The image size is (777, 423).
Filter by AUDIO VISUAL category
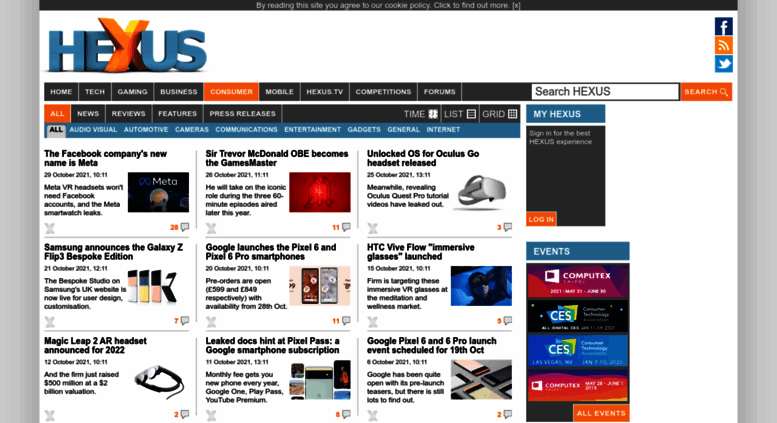point(93,130)
